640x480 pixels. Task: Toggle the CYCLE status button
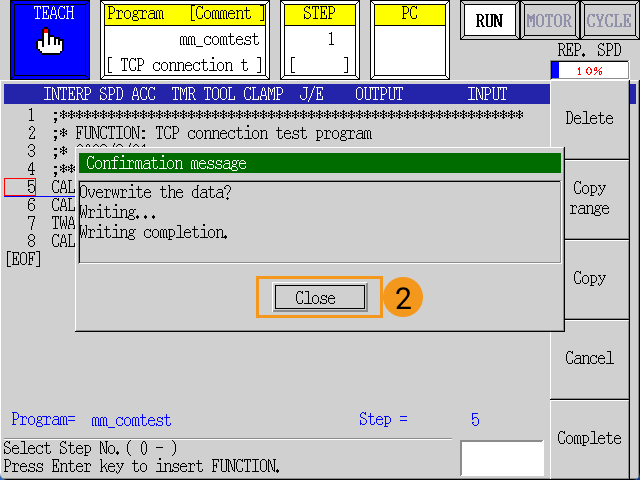click(x=609, y=20)
